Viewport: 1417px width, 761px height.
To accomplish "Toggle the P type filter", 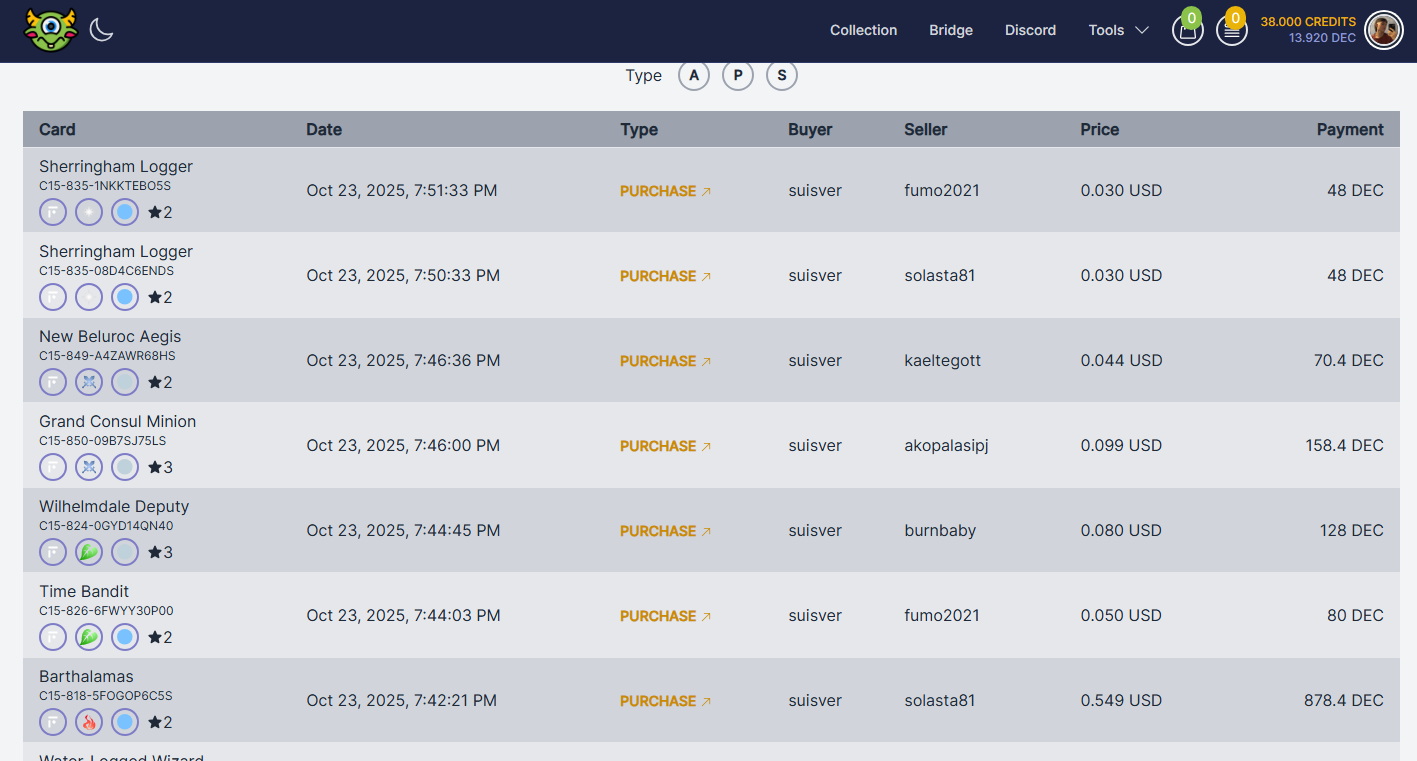I will click(738, 76).
